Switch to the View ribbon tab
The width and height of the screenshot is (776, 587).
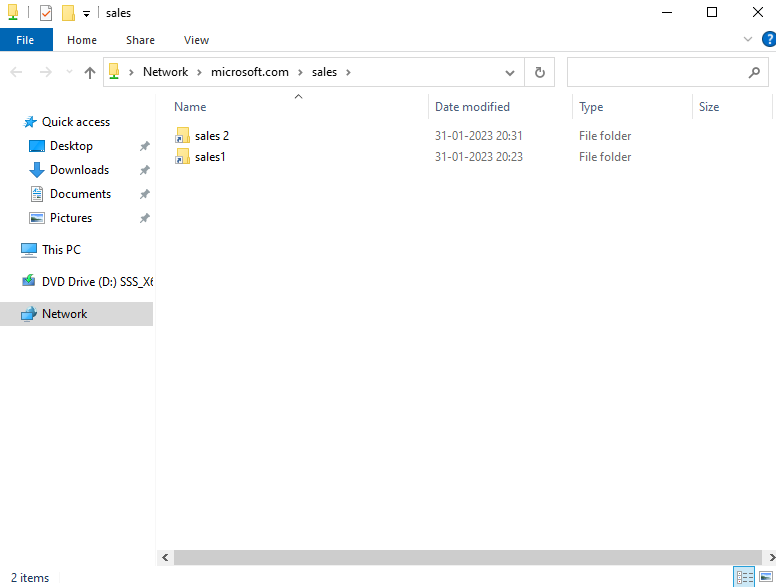tap(196, 40)
